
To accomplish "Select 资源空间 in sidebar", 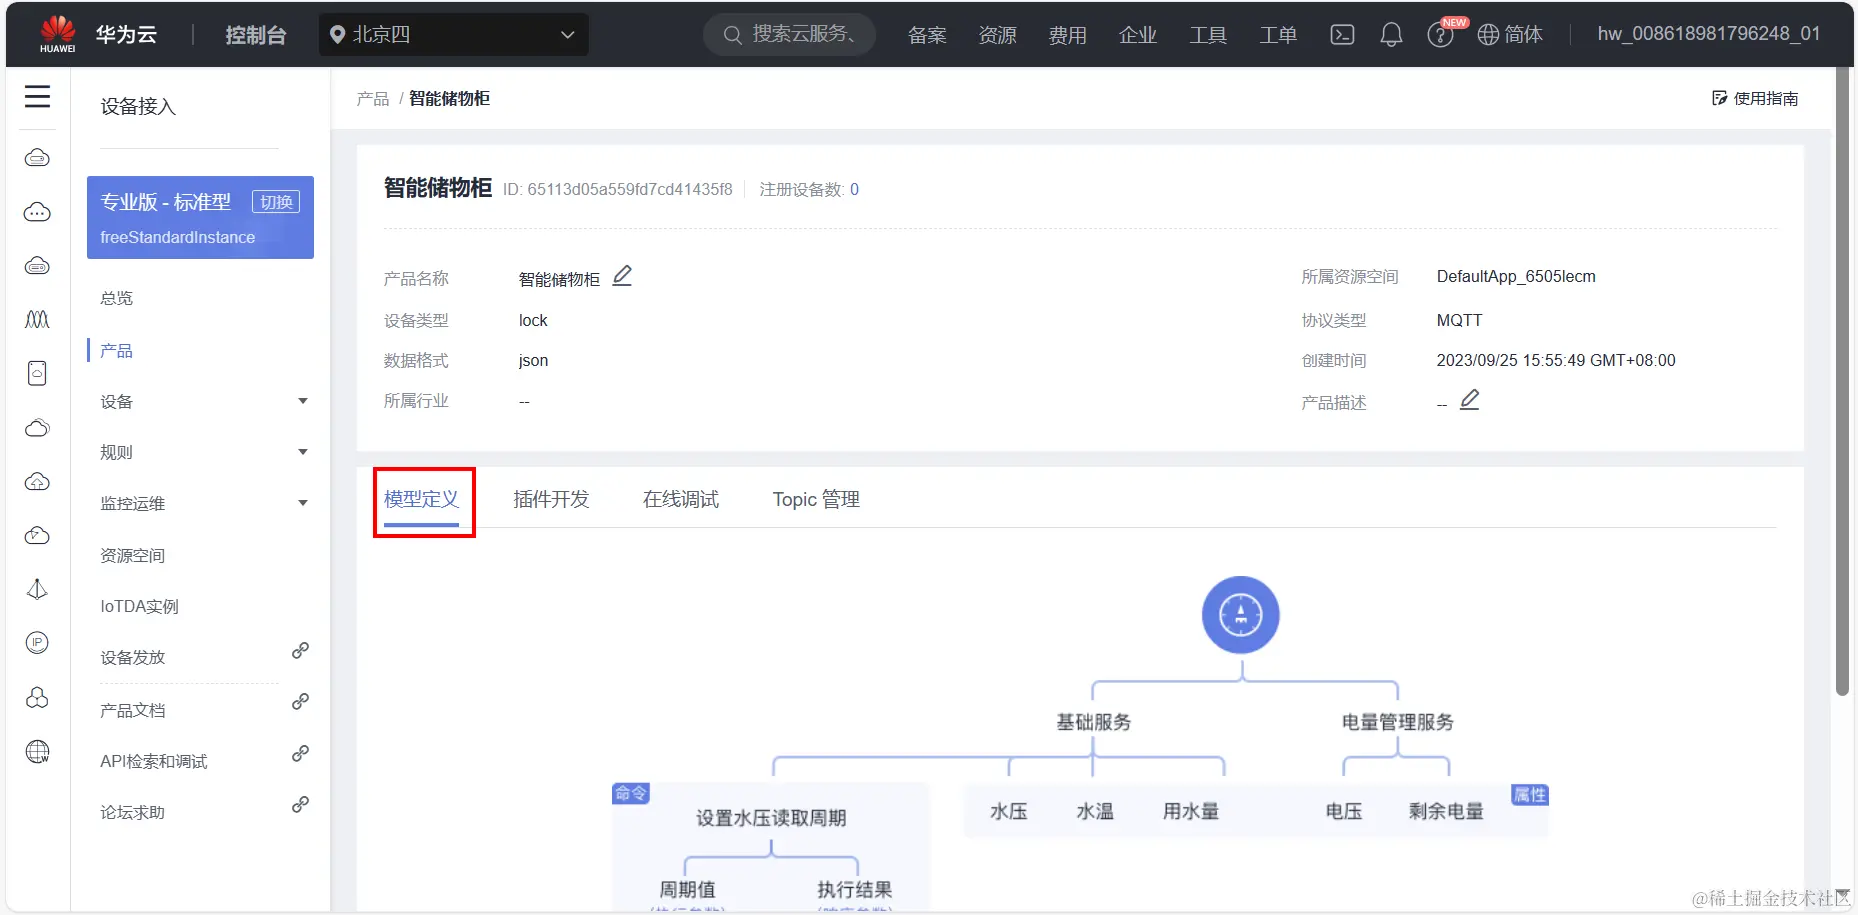I will coord(132,556).
